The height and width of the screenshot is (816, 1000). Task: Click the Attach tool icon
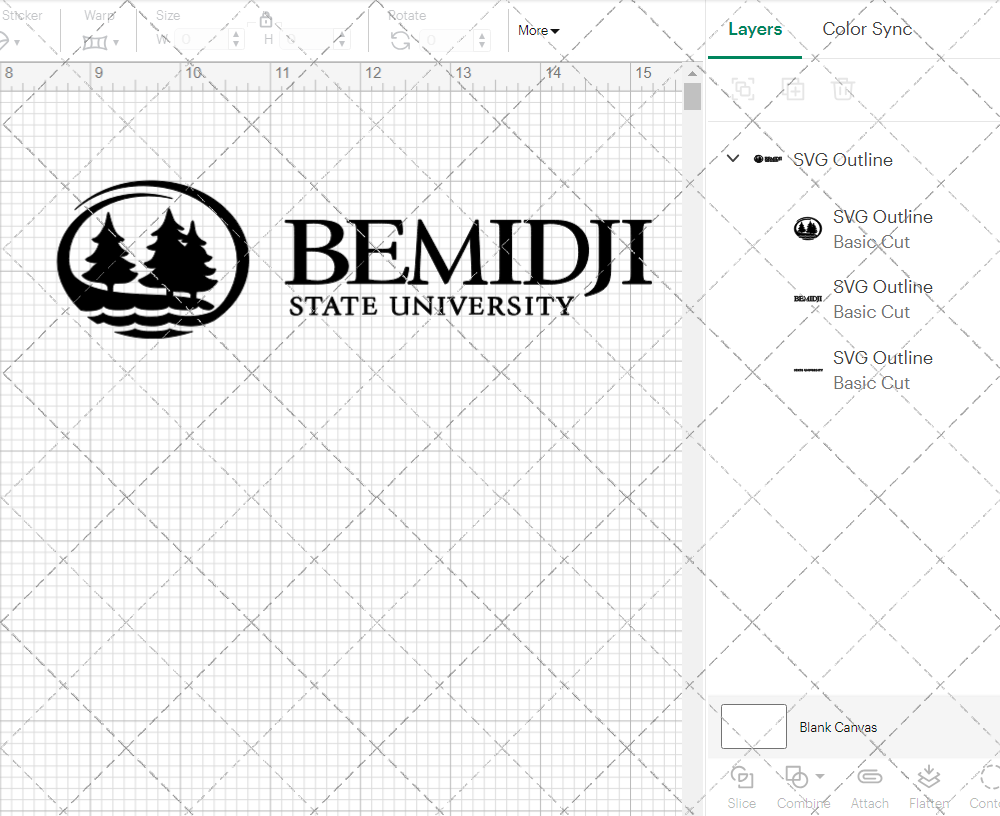tap(869, 776)
